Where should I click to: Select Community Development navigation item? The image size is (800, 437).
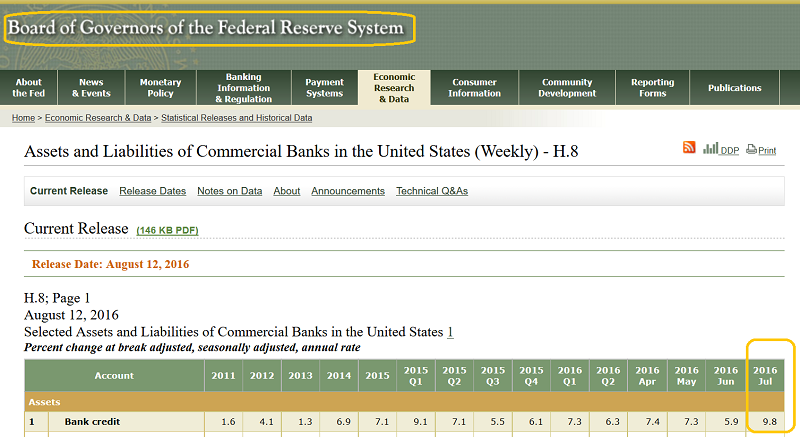point(567,88)
